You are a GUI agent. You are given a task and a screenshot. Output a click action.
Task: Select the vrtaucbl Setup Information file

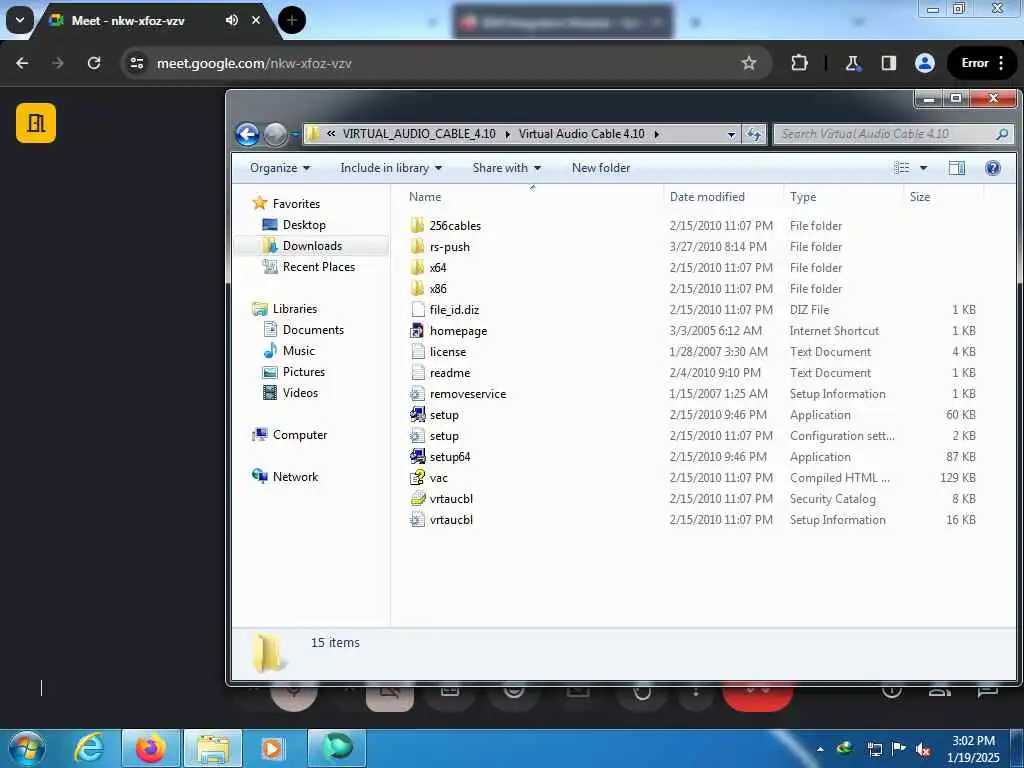[x=451, y=520]
